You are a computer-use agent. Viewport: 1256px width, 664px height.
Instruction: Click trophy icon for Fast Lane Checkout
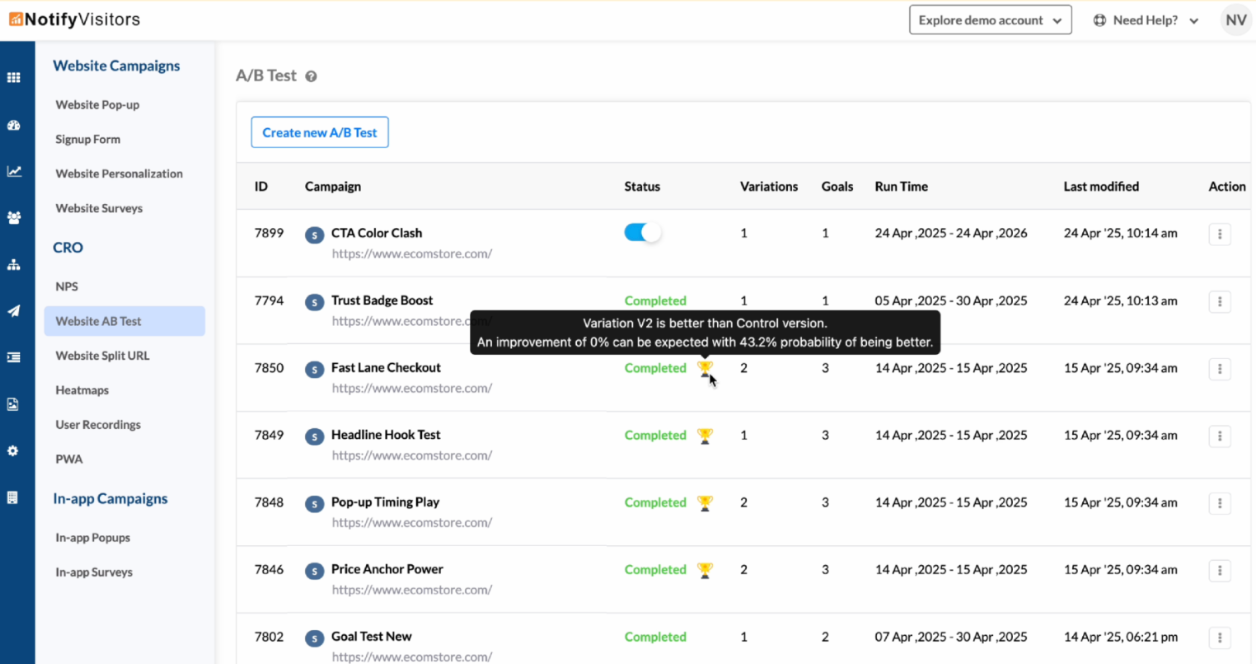point(705,368)
